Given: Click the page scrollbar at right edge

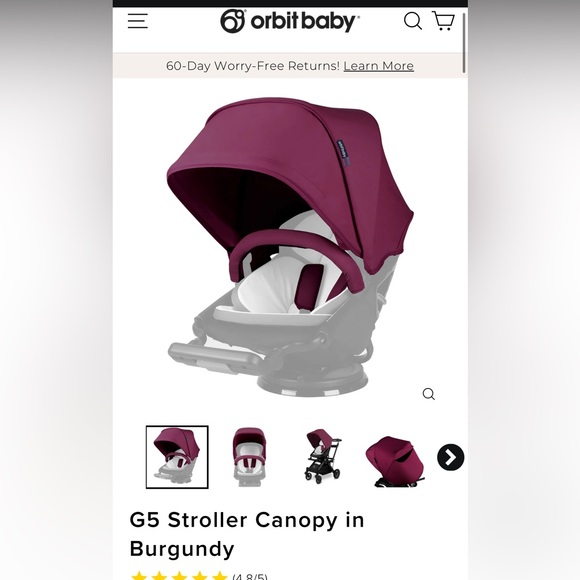Looking at the screenshot, I should pos(464,43).
